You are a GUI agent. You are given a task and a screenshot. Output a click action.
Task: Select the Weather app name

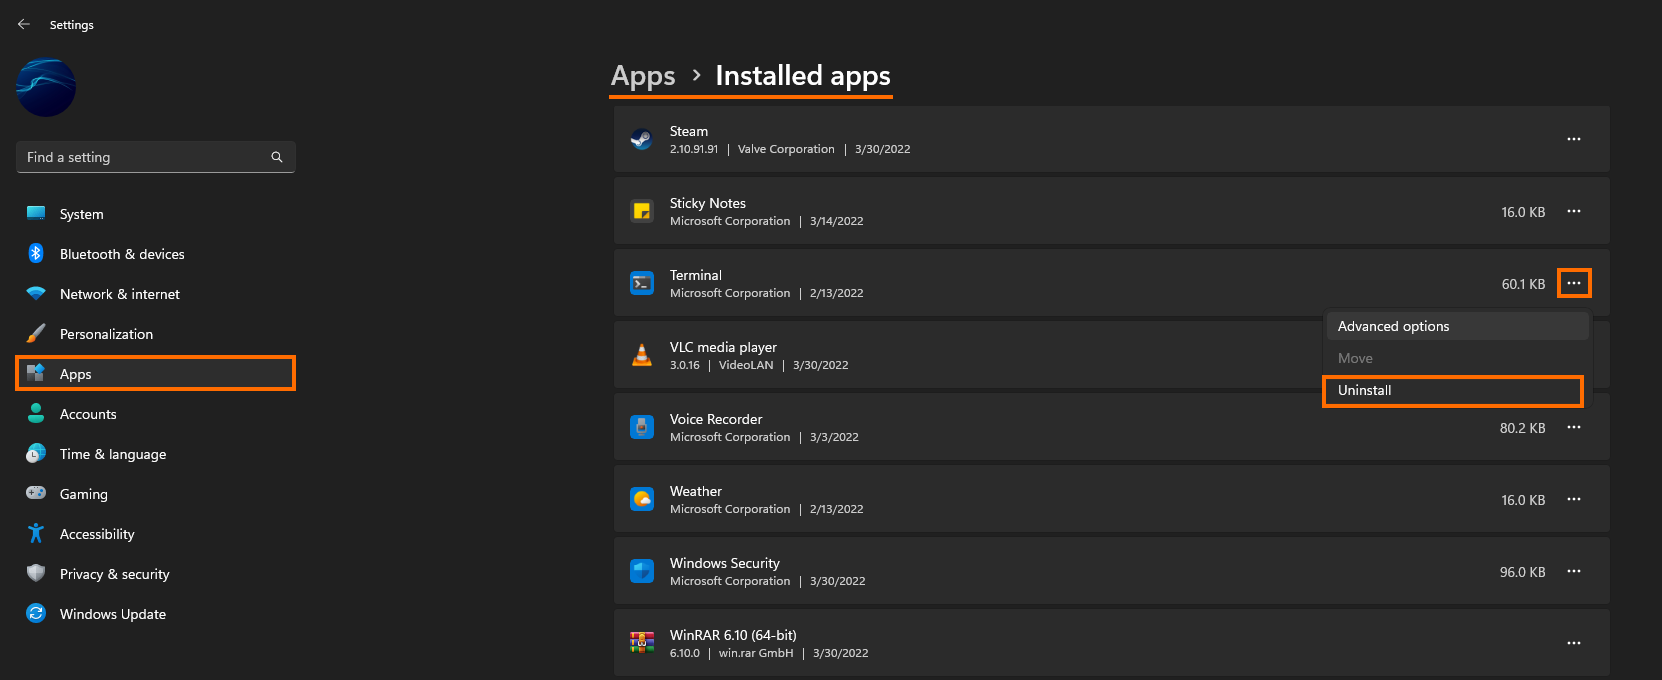(x=696, y=491)
